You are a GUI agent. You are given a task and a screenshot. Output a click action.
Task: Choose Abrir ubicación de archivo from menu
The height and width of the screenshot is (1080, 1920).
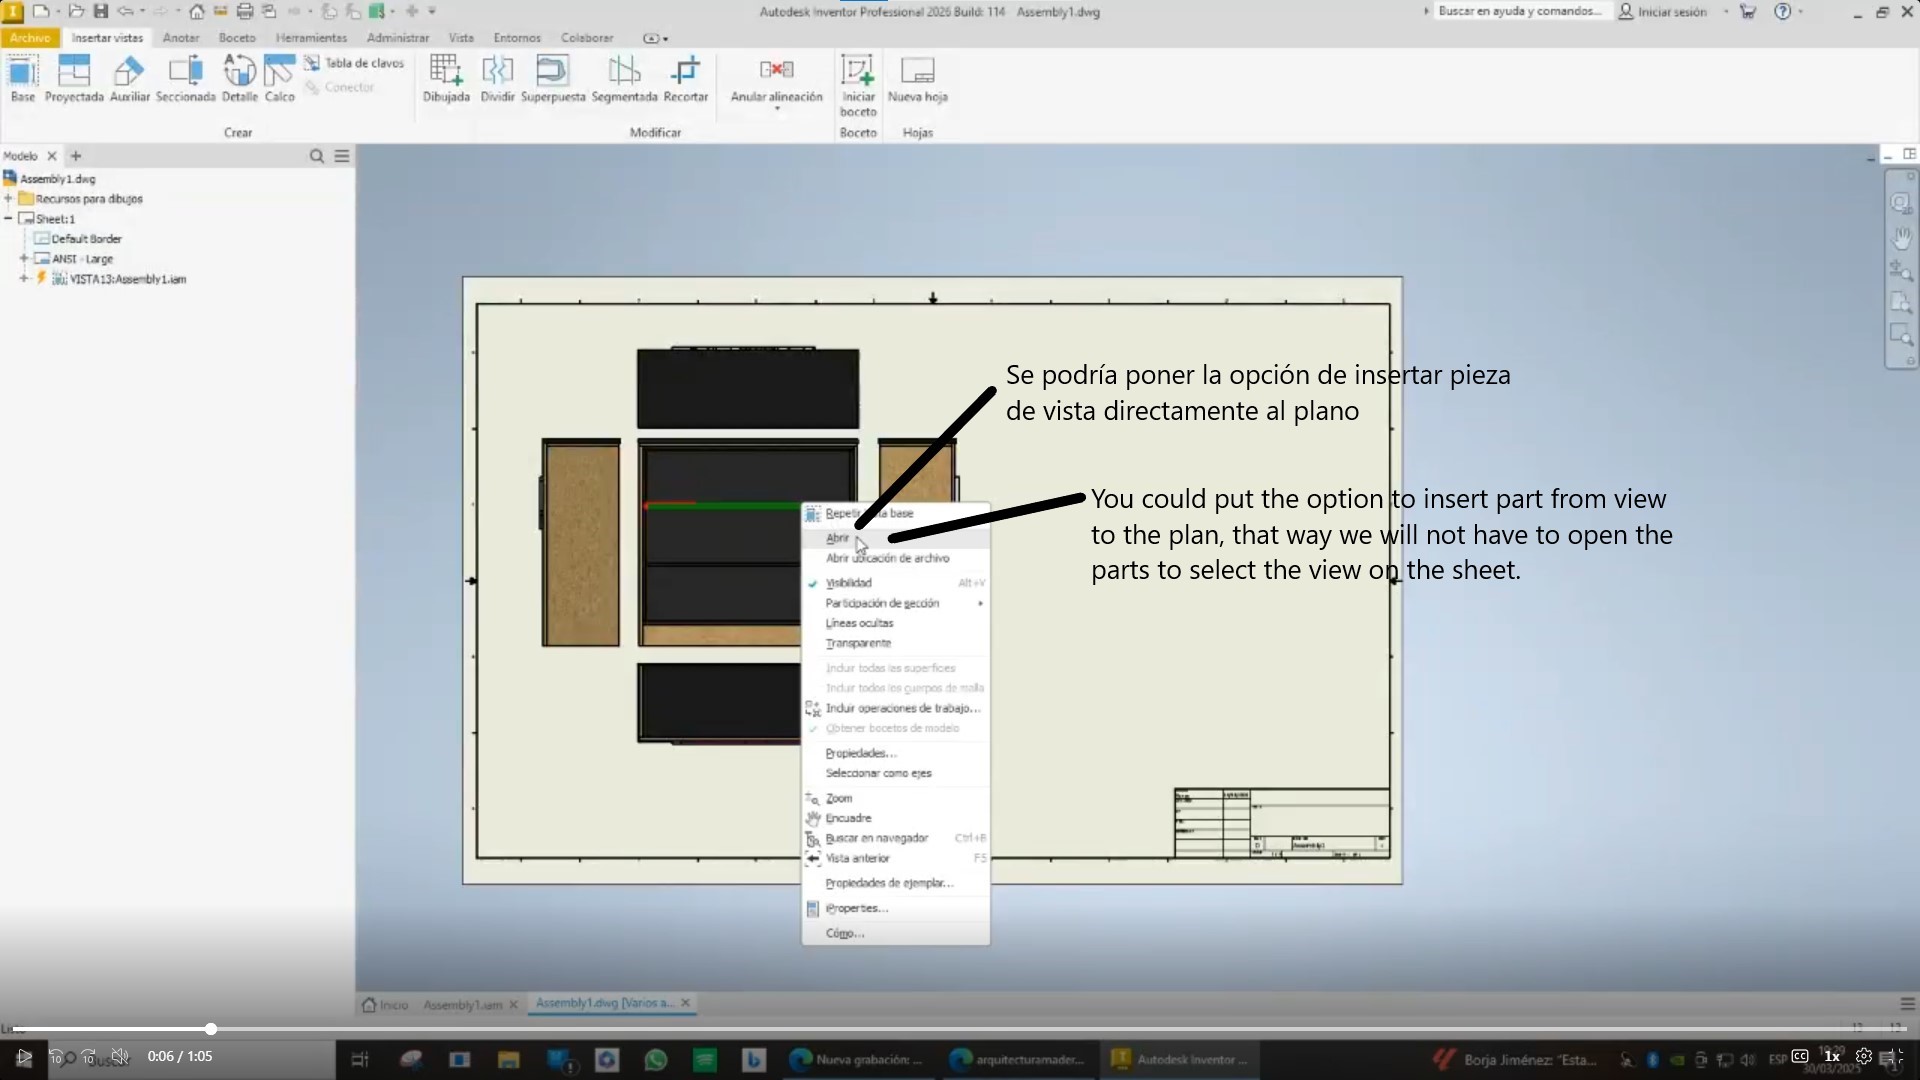click(x=888, y=558)
